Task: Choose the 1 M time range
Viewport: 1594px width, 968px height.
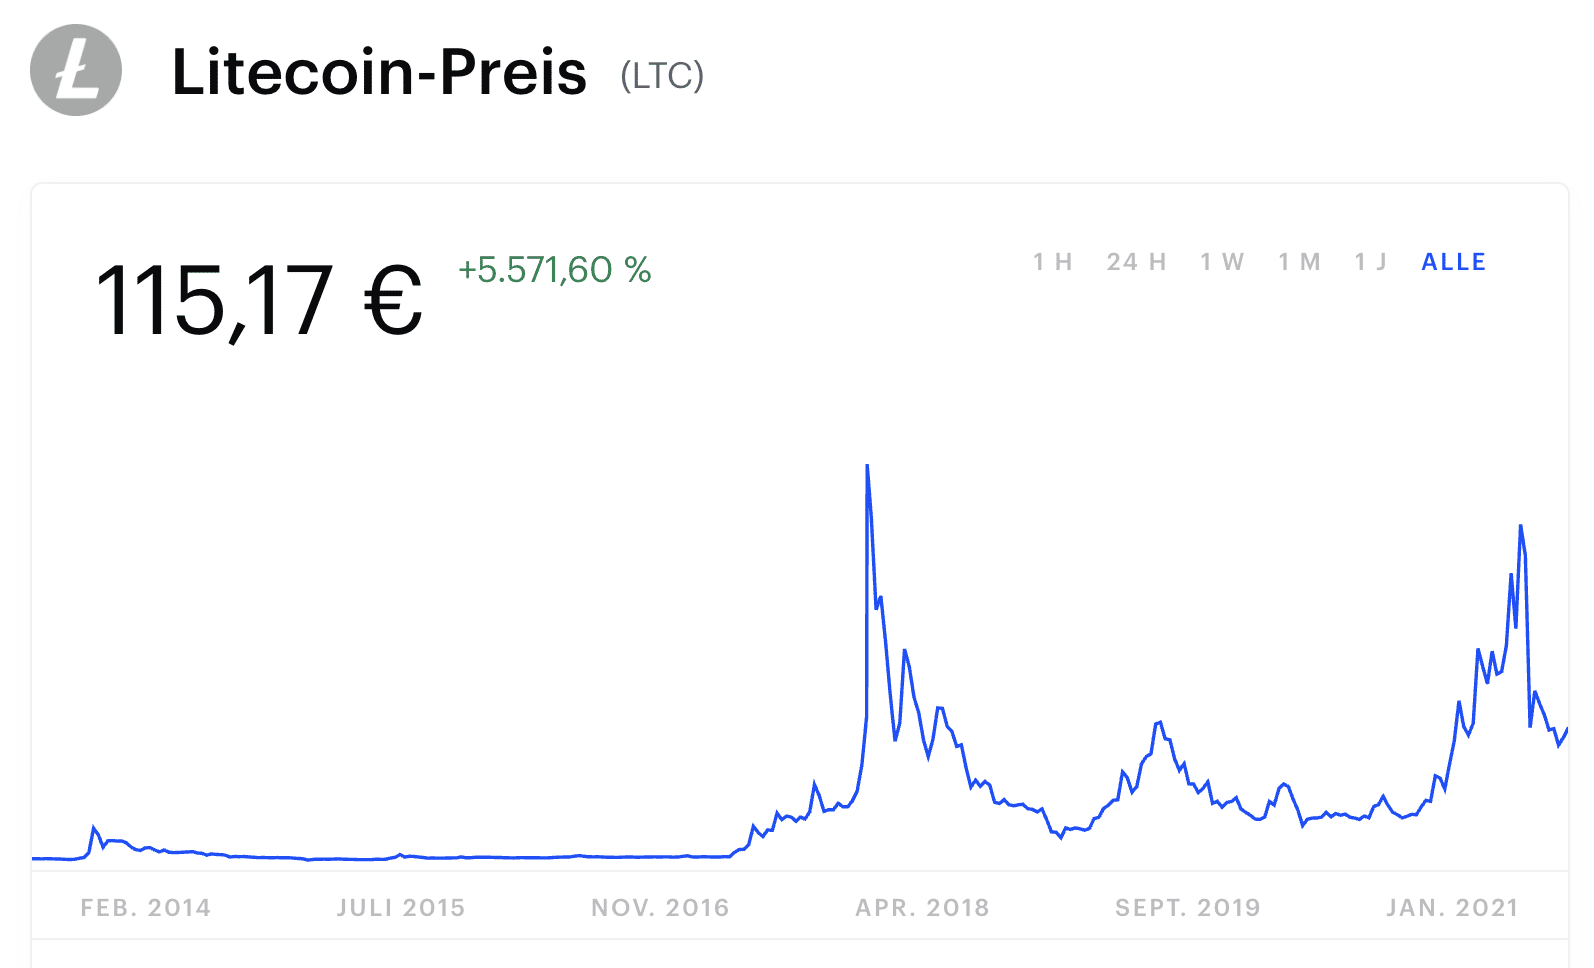Action: click(x=1299, y=262)
